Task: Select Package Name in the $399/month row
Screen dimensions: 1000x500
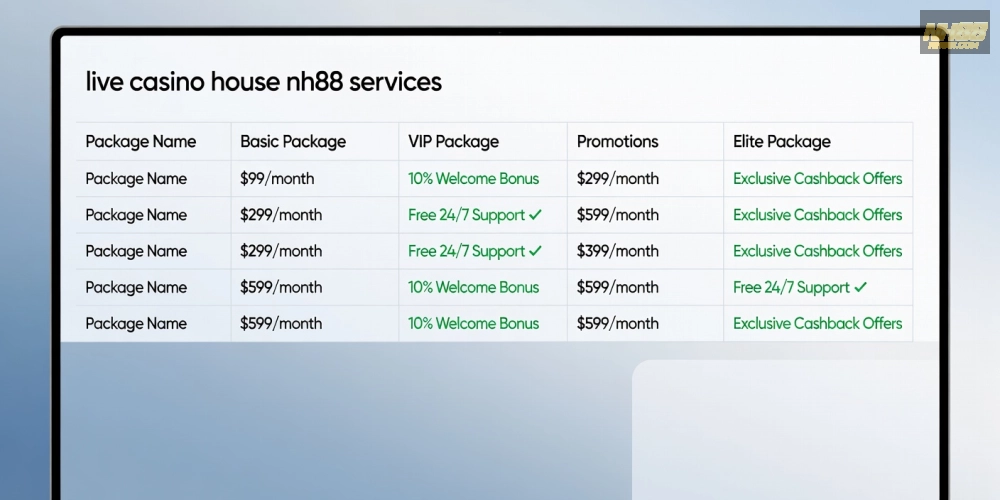Action: click(x=136, y=251)
